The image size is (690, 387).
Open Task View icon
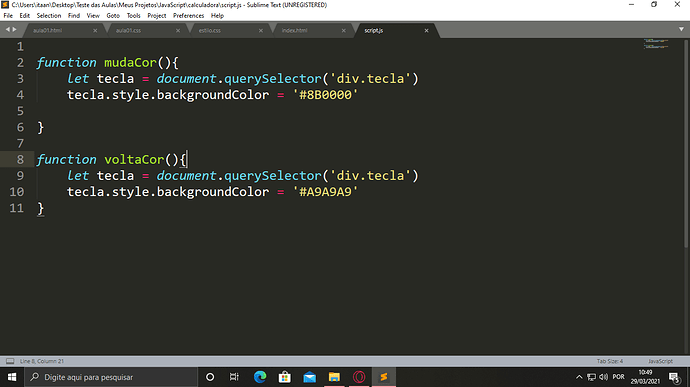click(234, 377)
